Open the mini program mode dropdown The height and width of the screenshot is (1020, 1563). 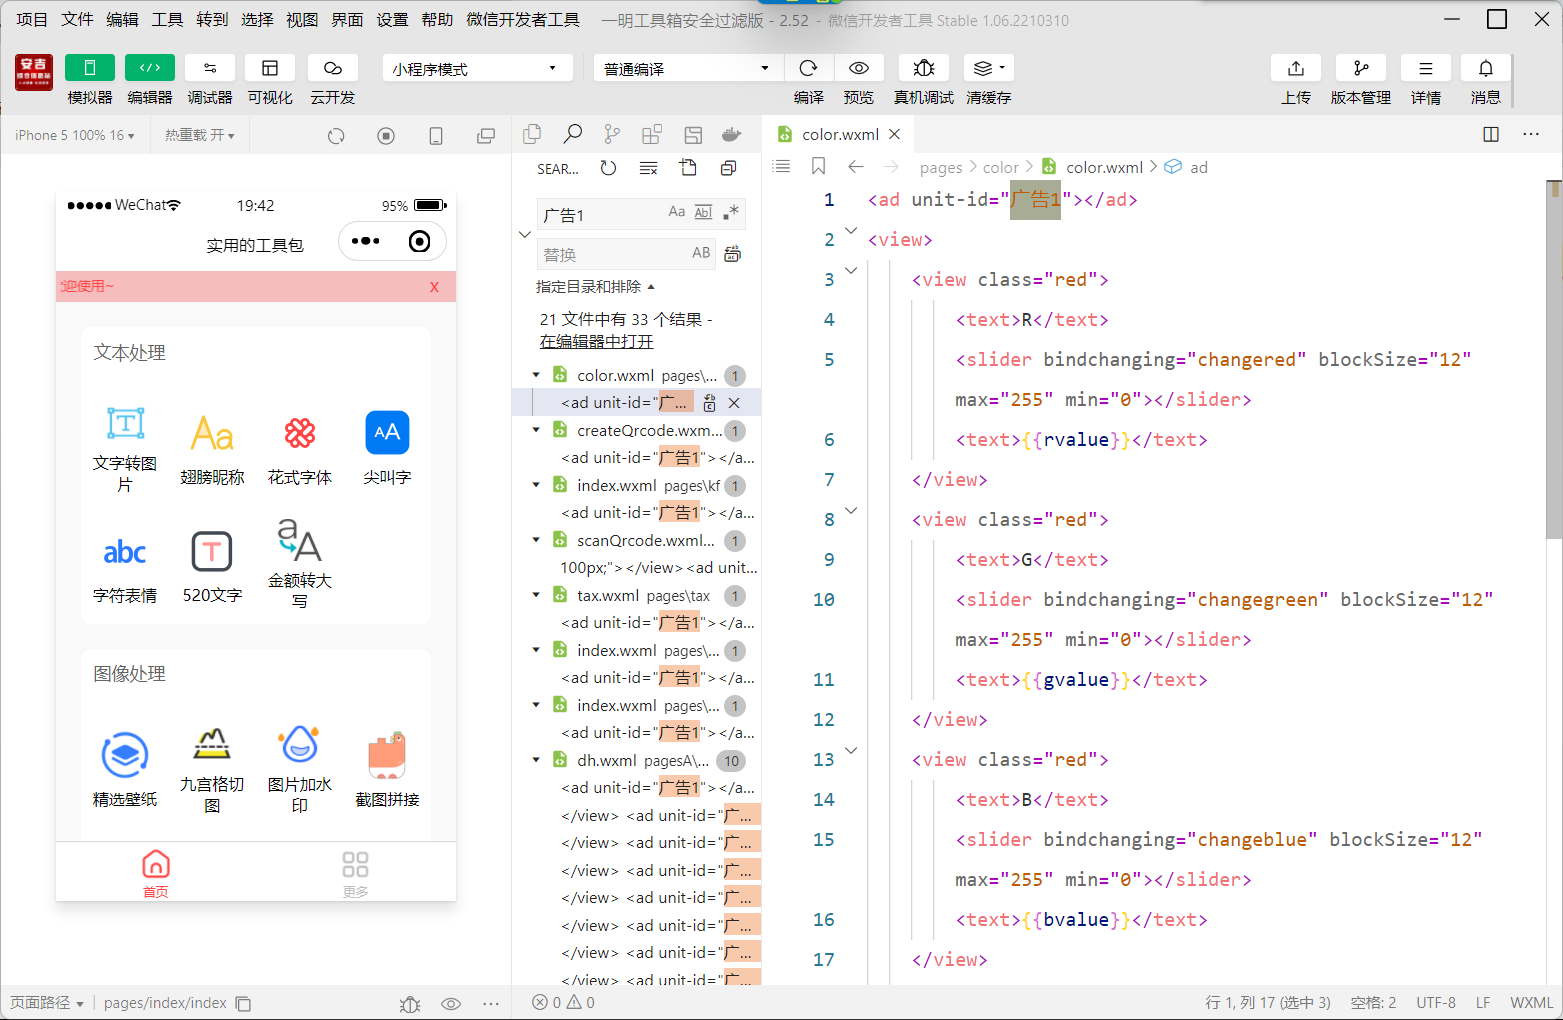477,68
